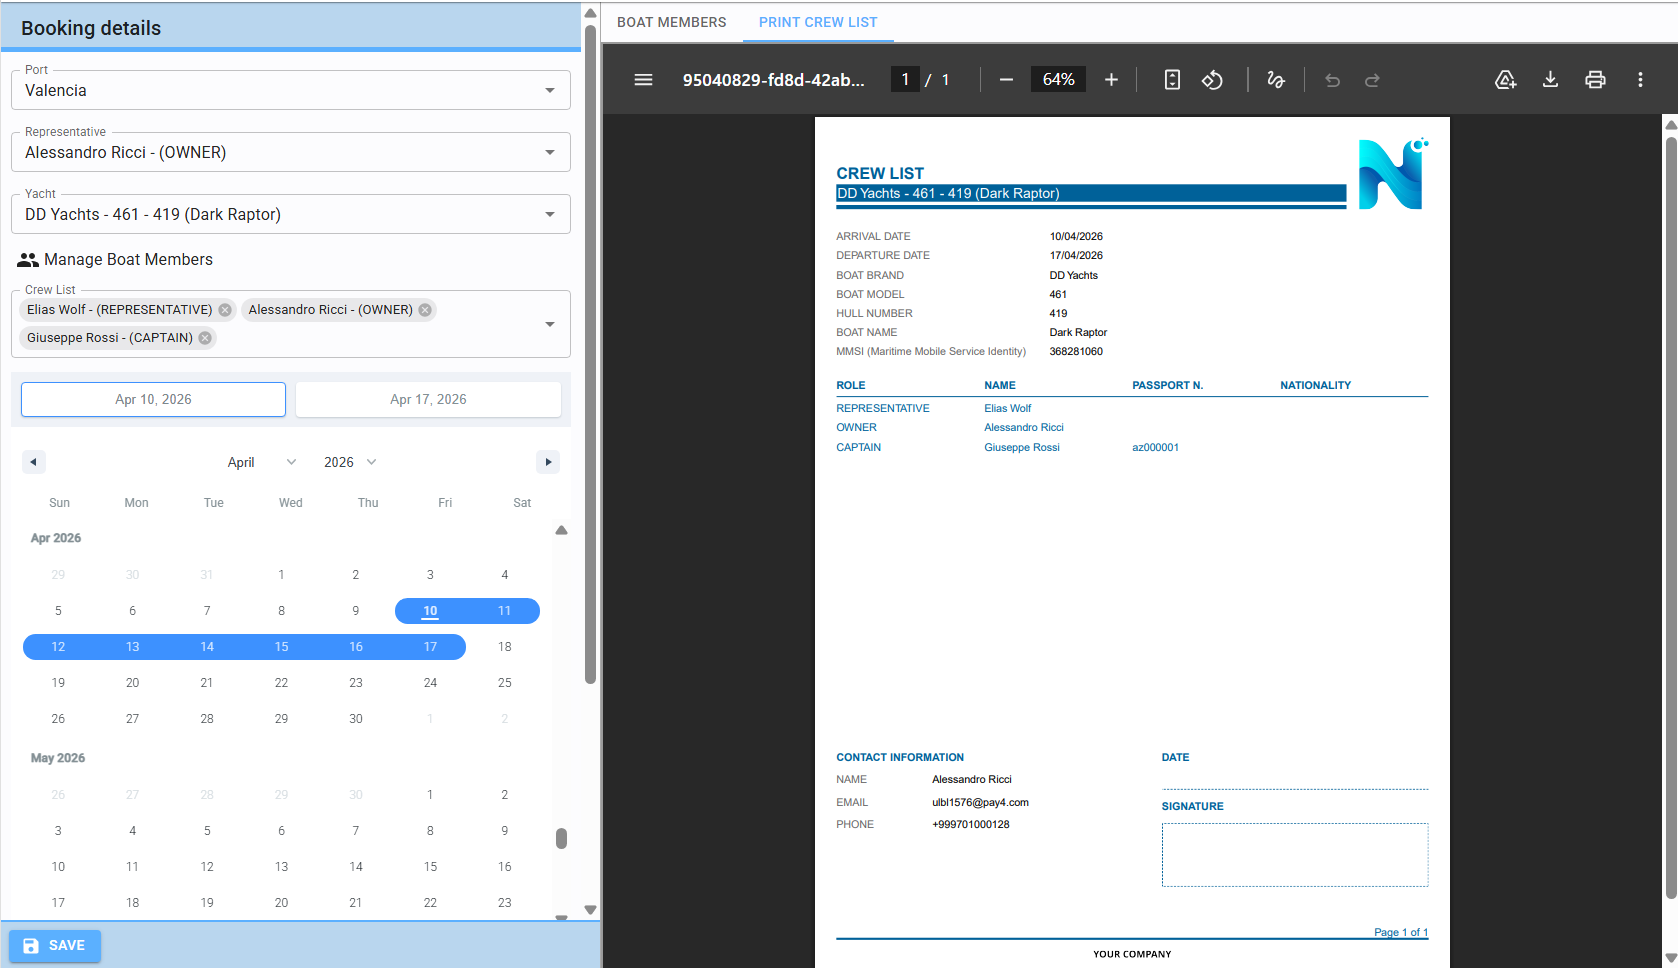Zoom out the PDF with minus icon
This screenshot has width=1678, height=968.
point(1006,80)
